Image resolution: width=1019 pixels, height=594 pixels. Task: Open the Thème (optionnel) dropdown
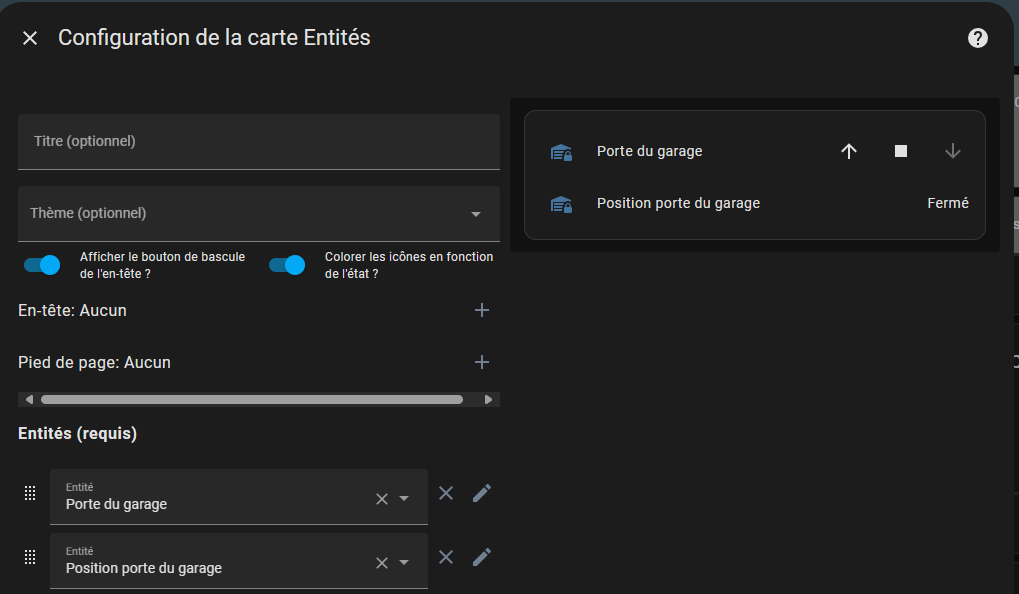[x=259, y=214]
